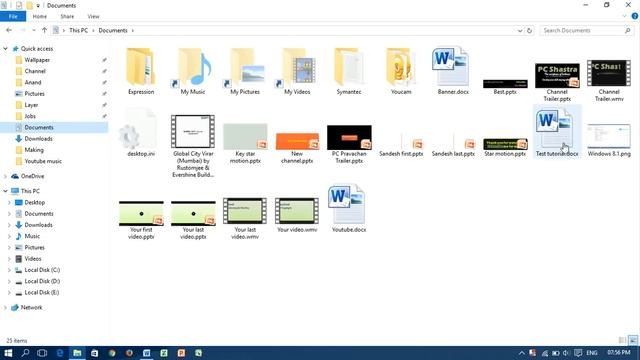
Task: Open the My Music folder shortcut
Action: pos(193,71)
